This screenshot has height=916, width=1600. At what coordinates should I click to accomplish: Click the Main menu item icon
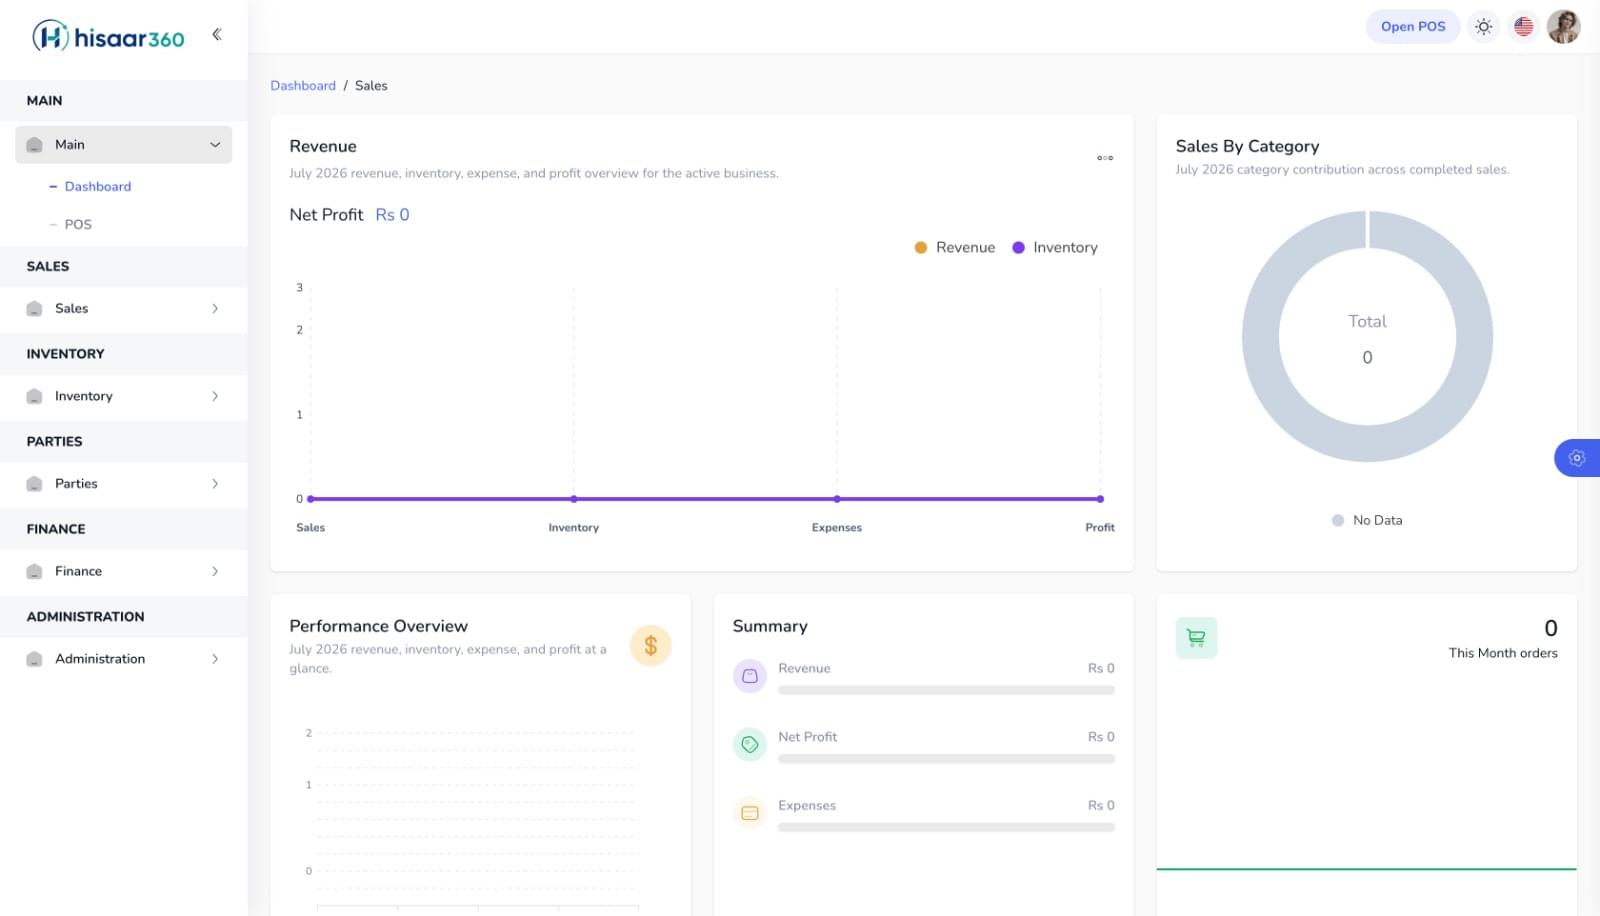click(x=35, y=145)
